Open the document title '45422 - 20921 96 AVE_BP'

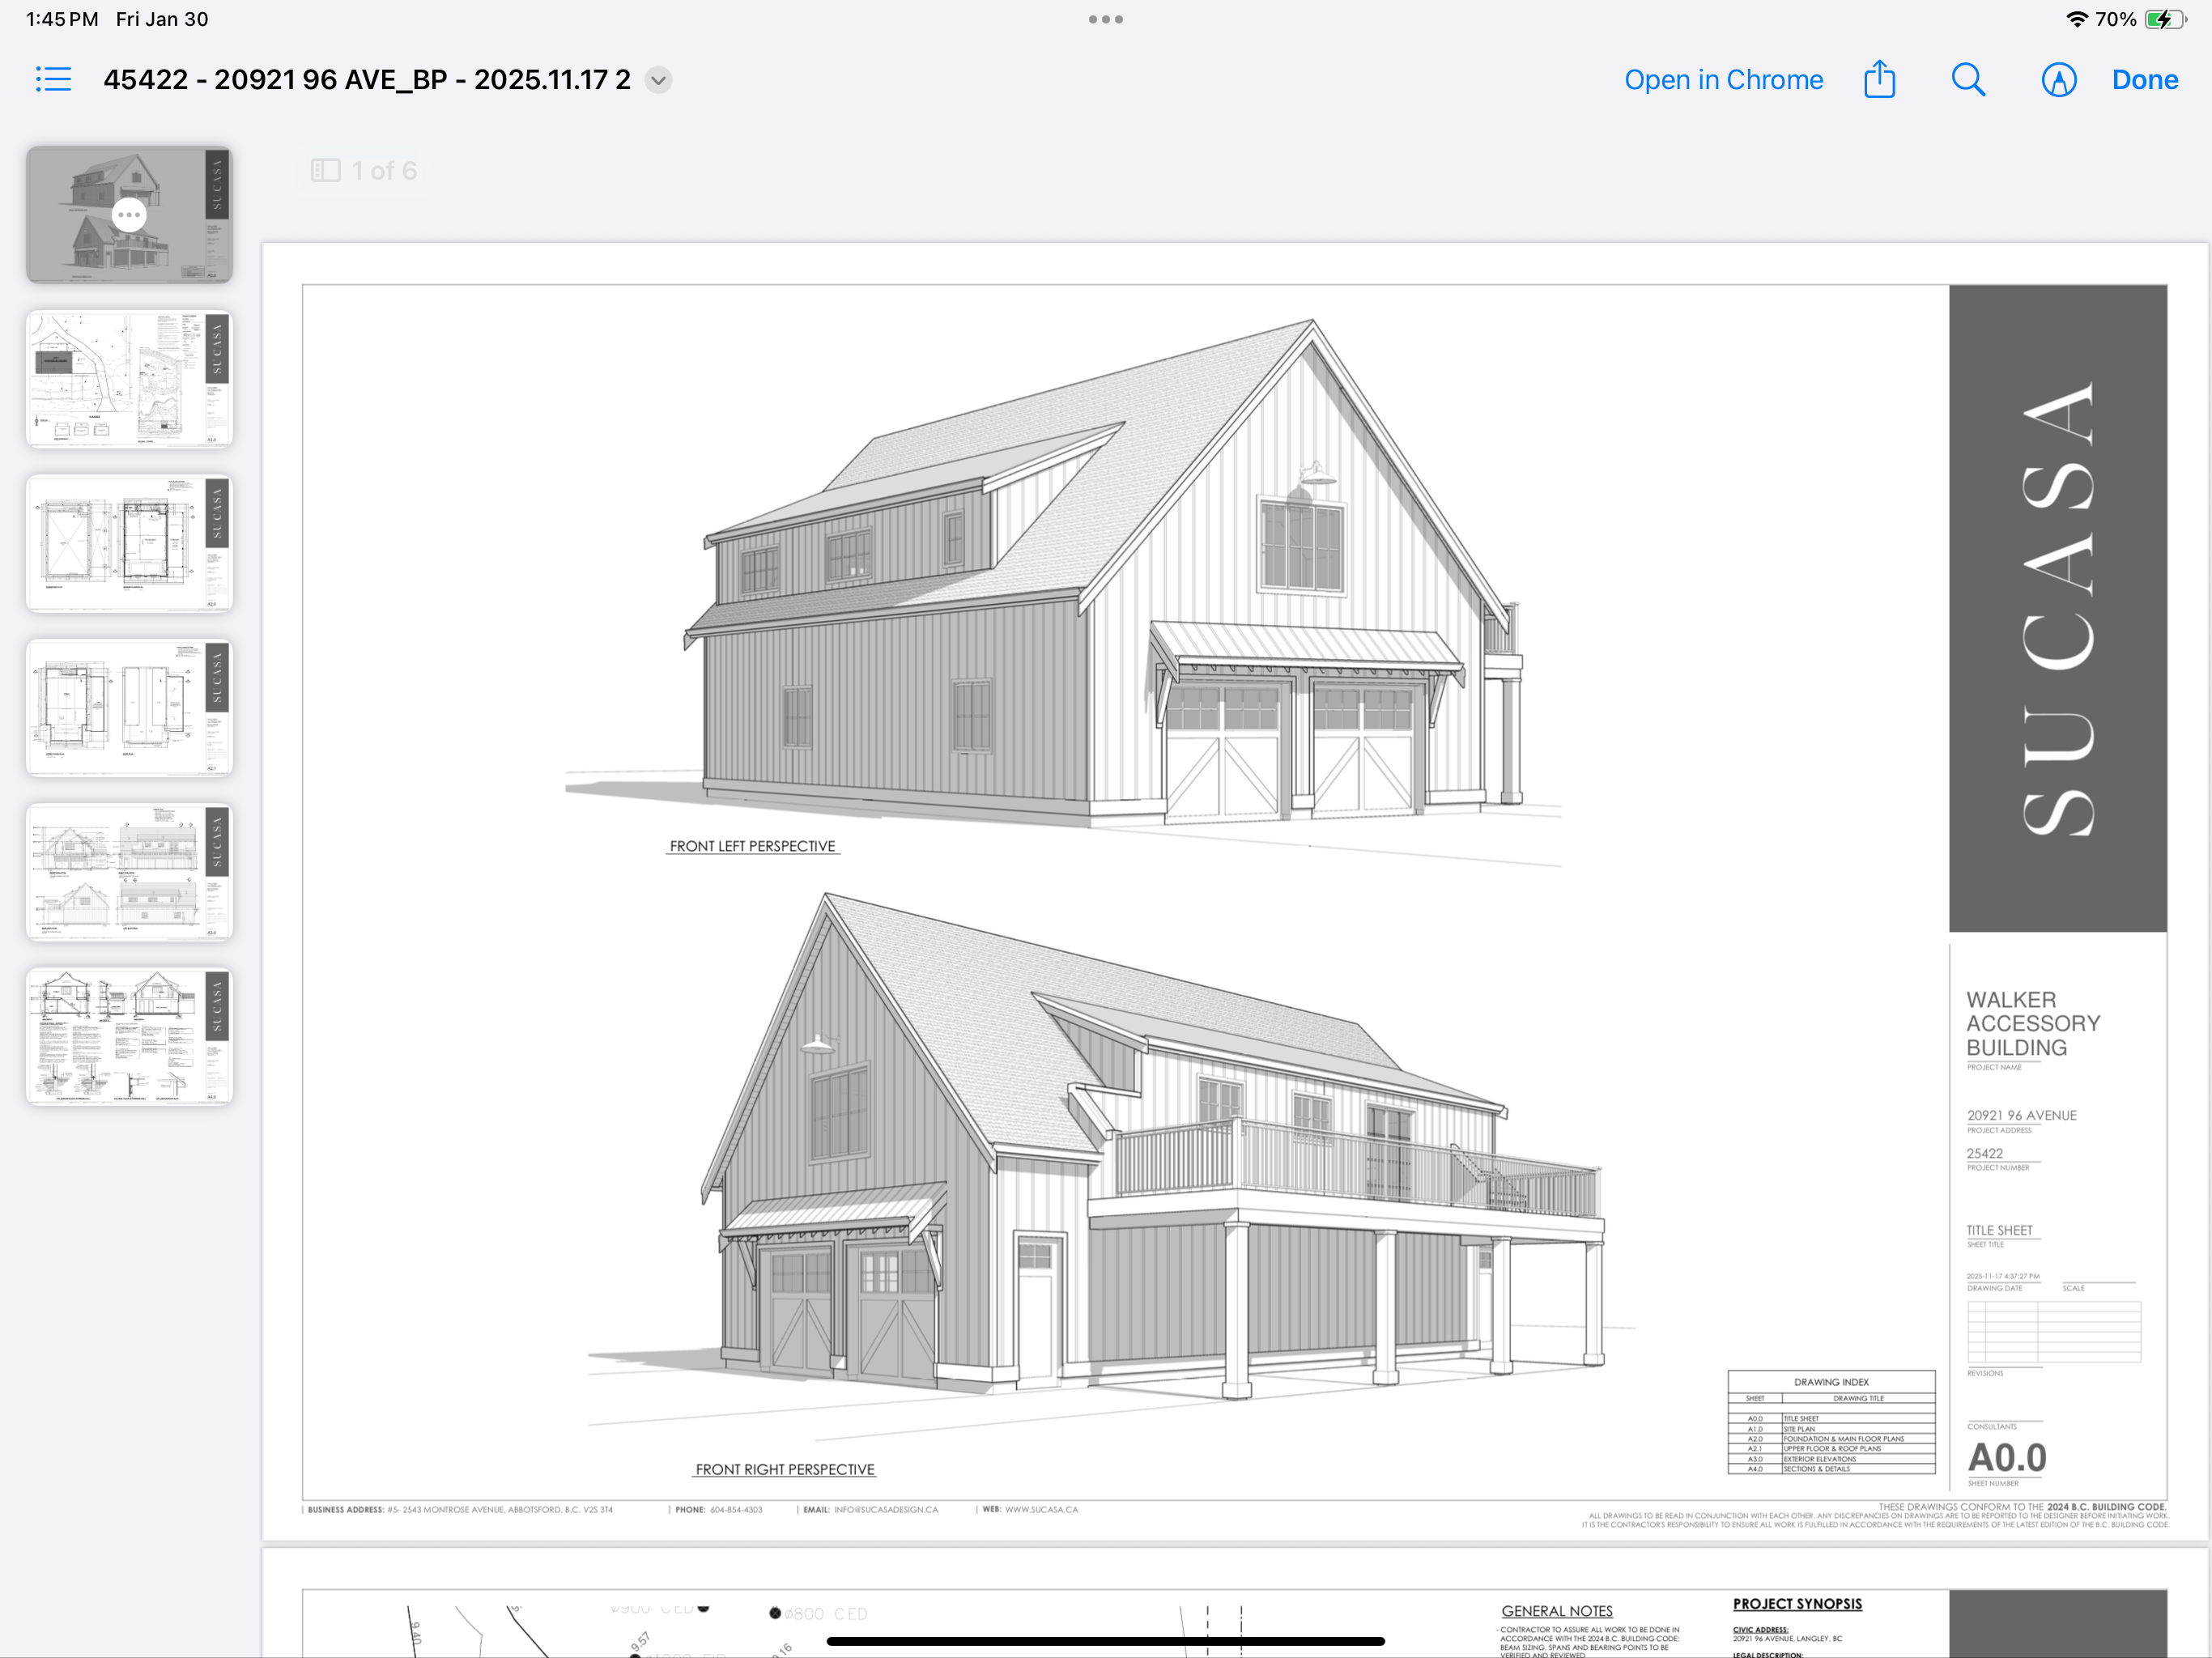[x=367, y=80]
